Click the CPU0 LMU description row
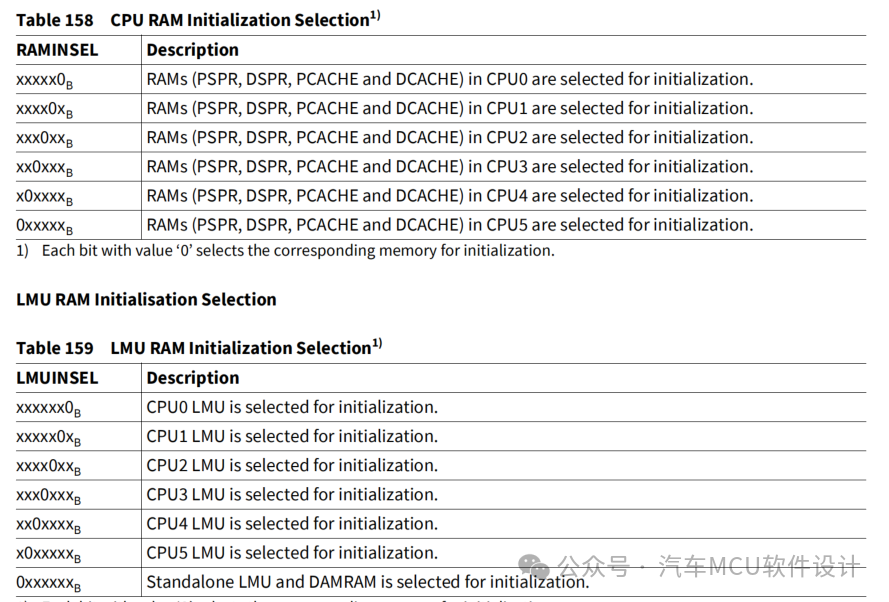The height and width of the screenshot is (602, 889). (292, 406)
